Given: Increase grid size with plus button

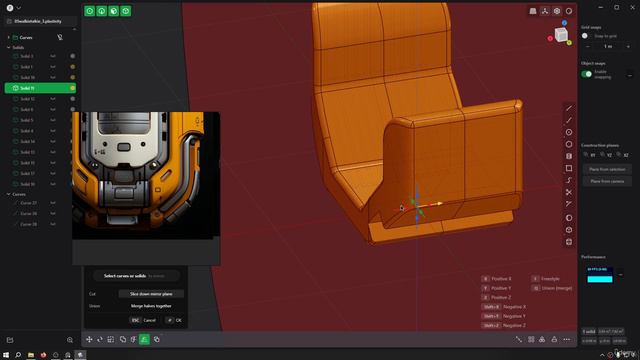Looking at the screenshot, I should 628,47.
